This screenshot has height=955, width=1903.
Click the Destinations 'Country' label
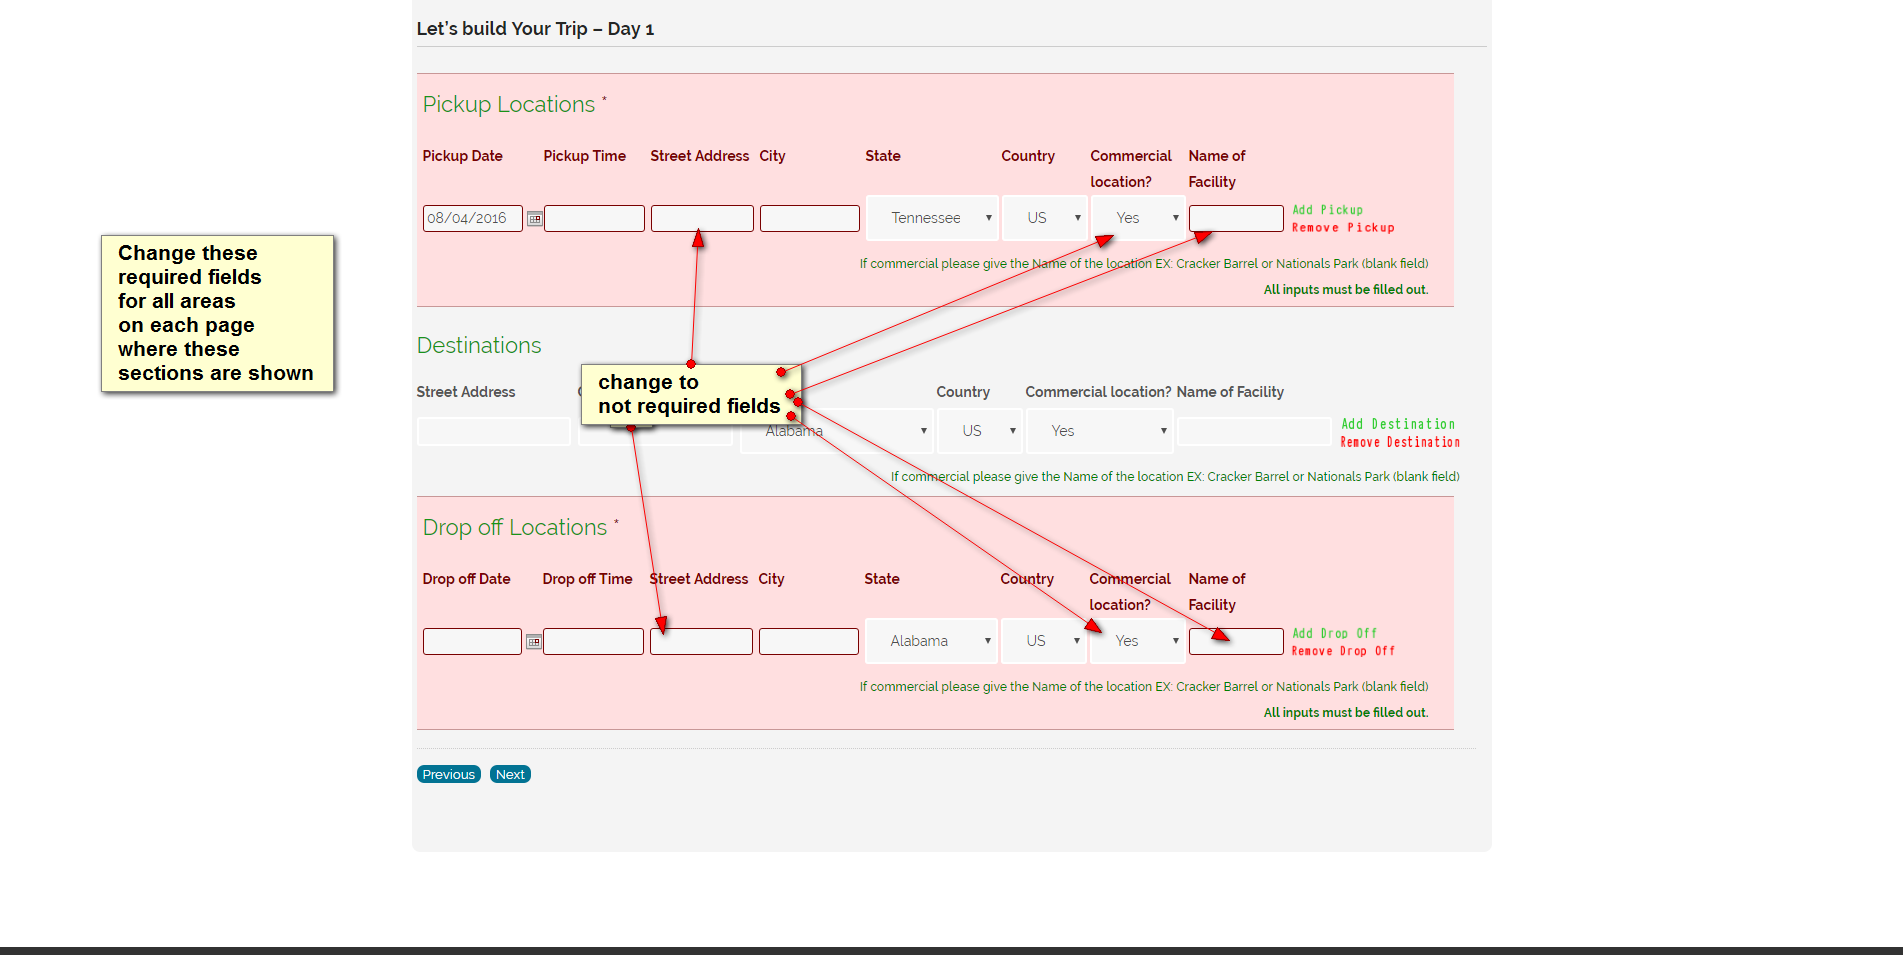coord(963,392)
